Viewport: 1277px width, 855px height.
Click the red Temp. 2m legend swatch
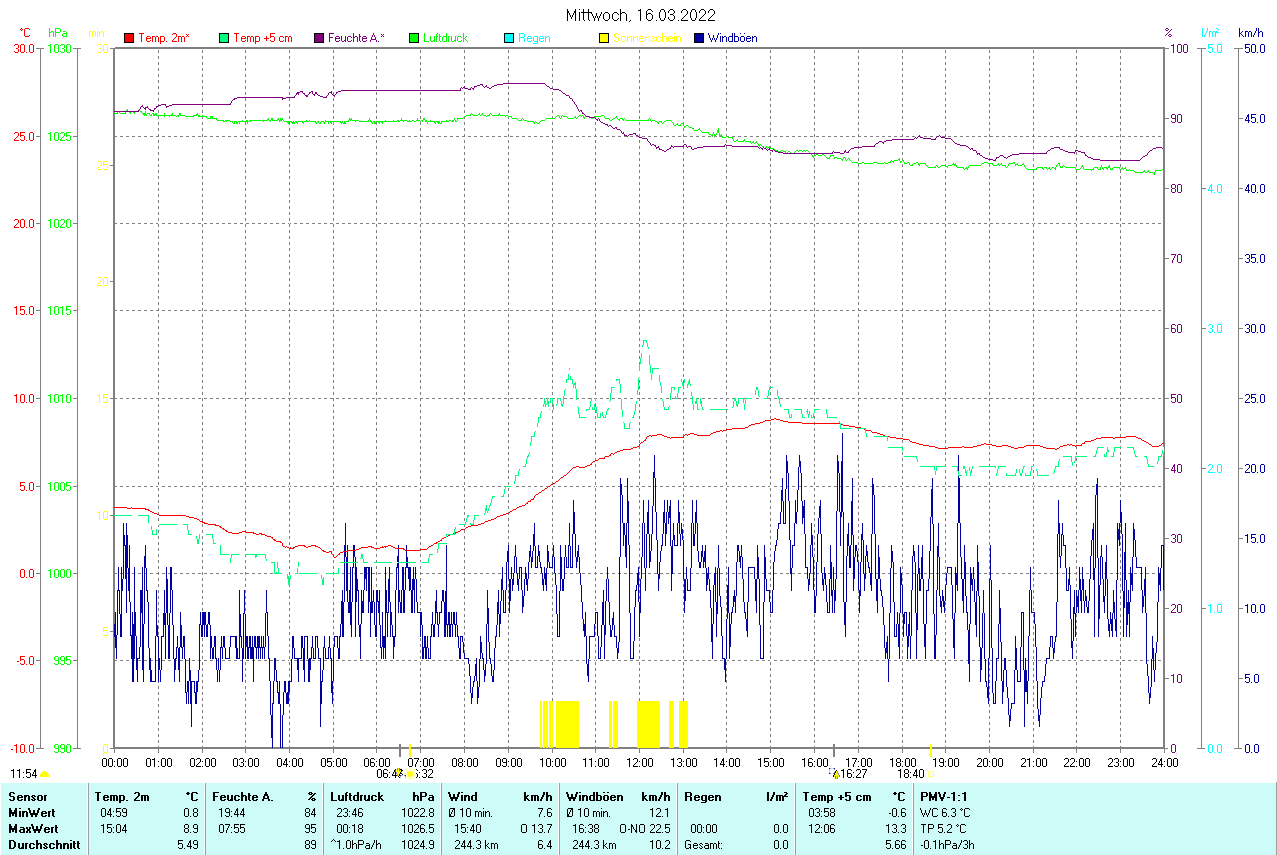point(129,38)
